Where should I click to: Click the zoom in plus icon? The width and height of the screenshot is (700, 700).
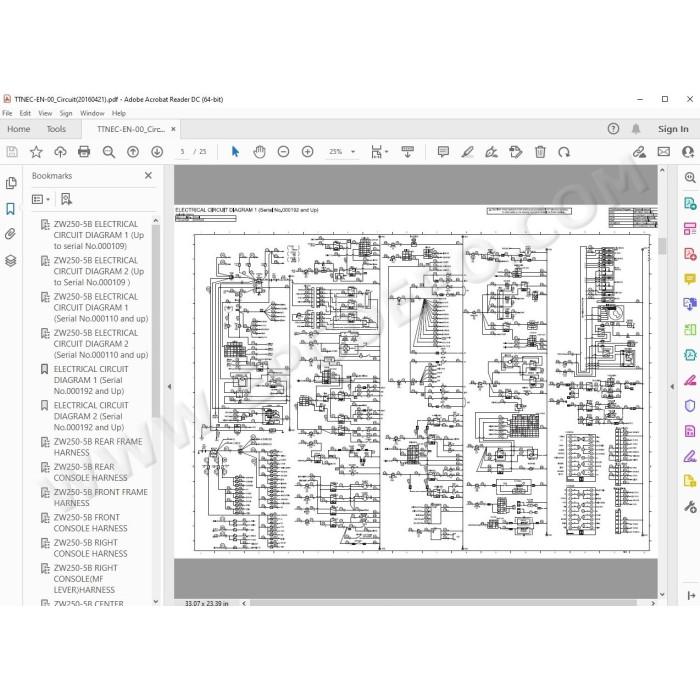coord(307,152)
